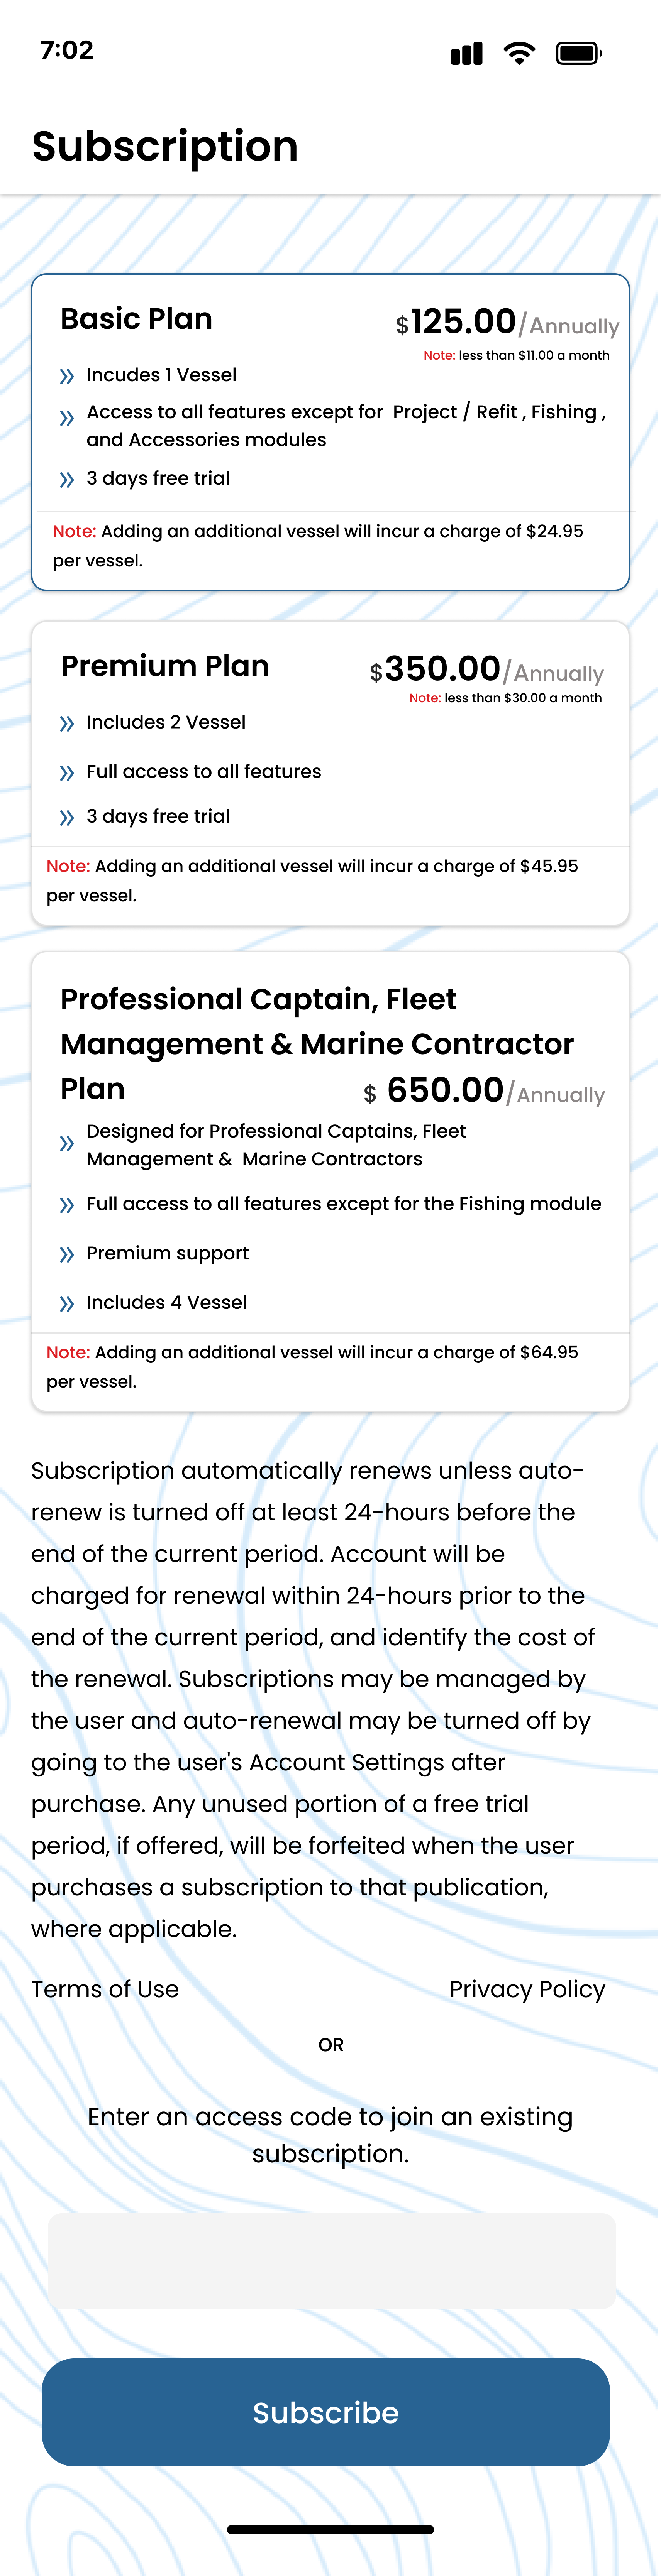Click chevron beside 'Full access to all features'

(67, 772)
